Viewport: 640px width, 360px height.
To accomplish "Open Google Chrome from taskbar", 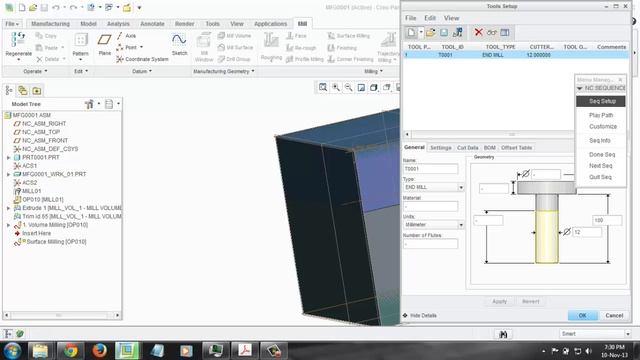I will tap(70, 351).
